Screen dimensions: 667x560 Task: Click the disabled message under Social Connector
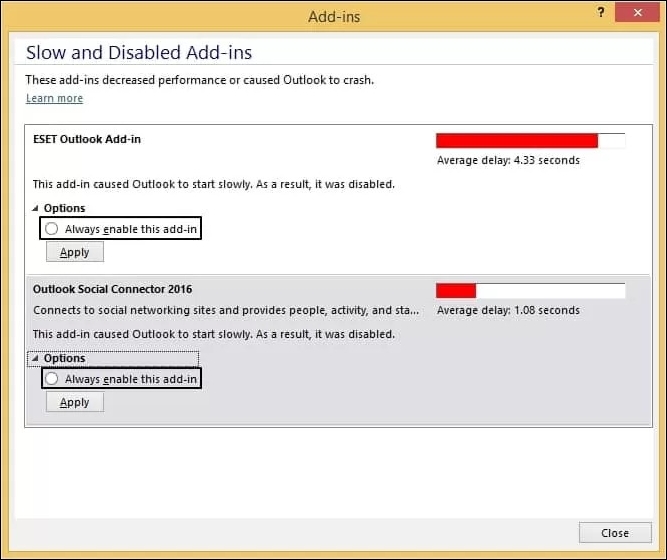coord(214,334)
